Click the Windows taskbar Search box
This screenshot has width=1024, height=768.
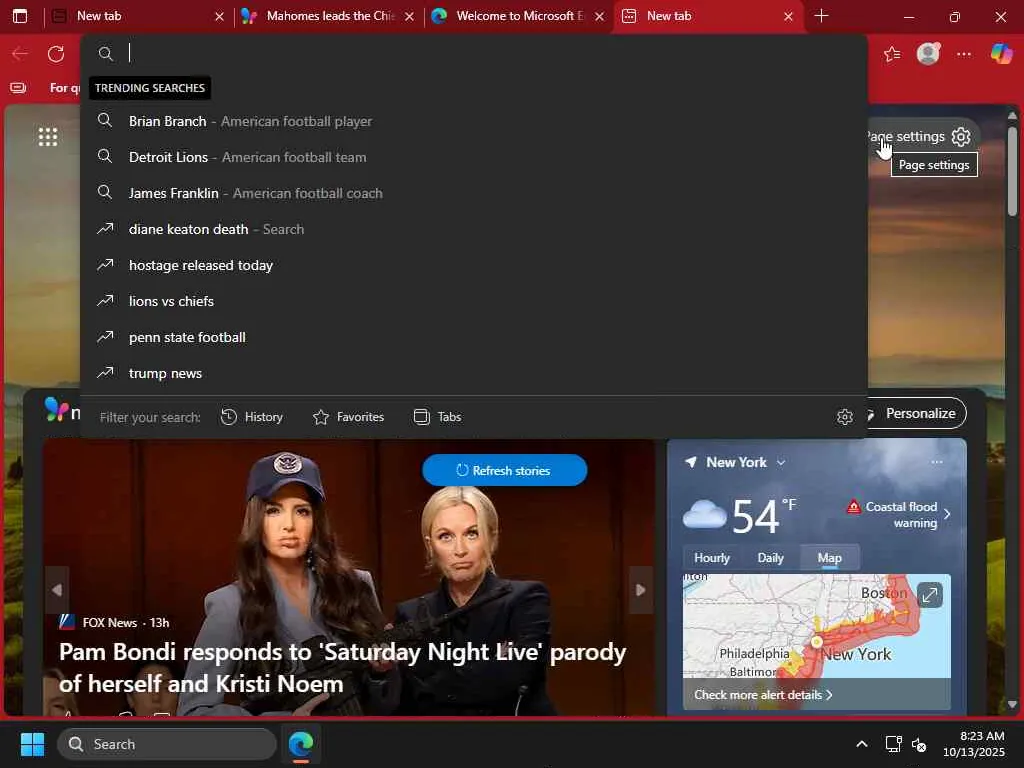click(167, 744)
